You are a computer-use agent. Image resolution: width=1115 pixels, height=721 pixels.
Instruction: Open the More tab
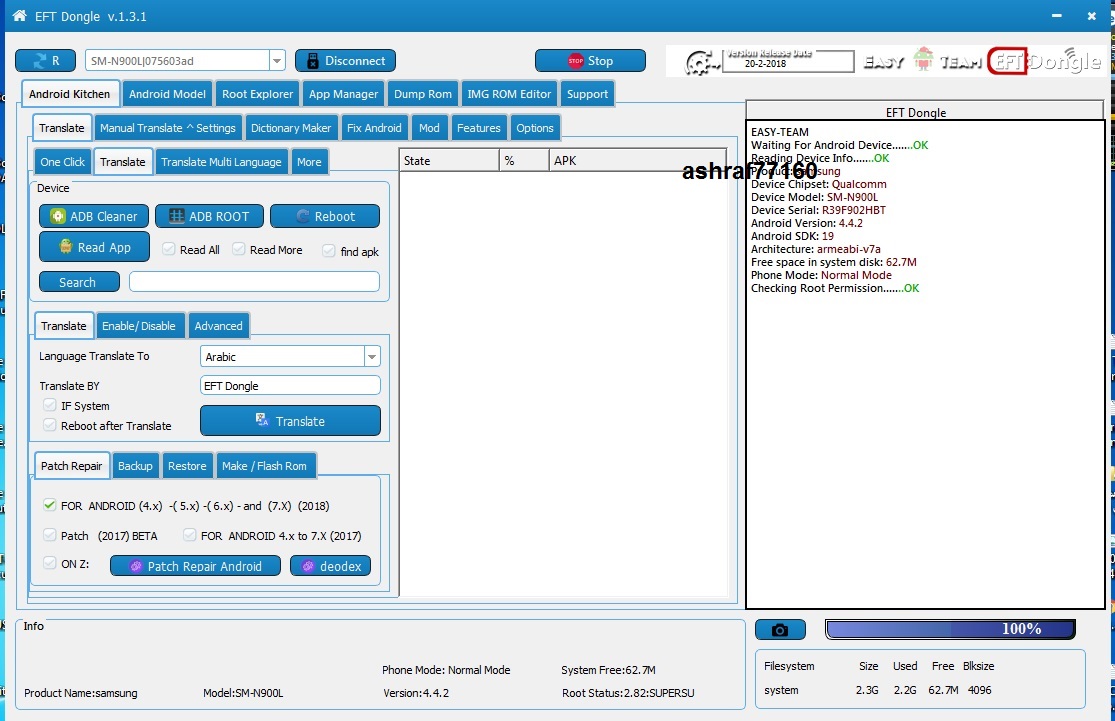pyautogui.click(x=309, y=162)
